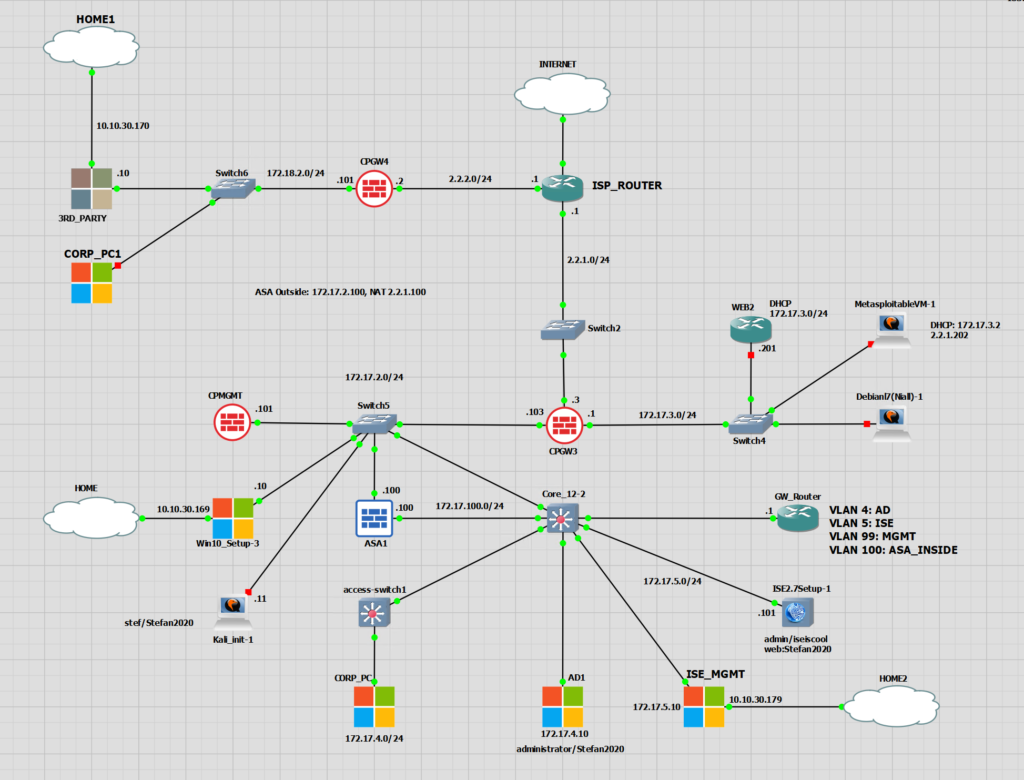Select the Core_12-2 multilayer switch icon
Image resolution: width=1024 pixels, height=780 pixels.
tap(562, 520)
